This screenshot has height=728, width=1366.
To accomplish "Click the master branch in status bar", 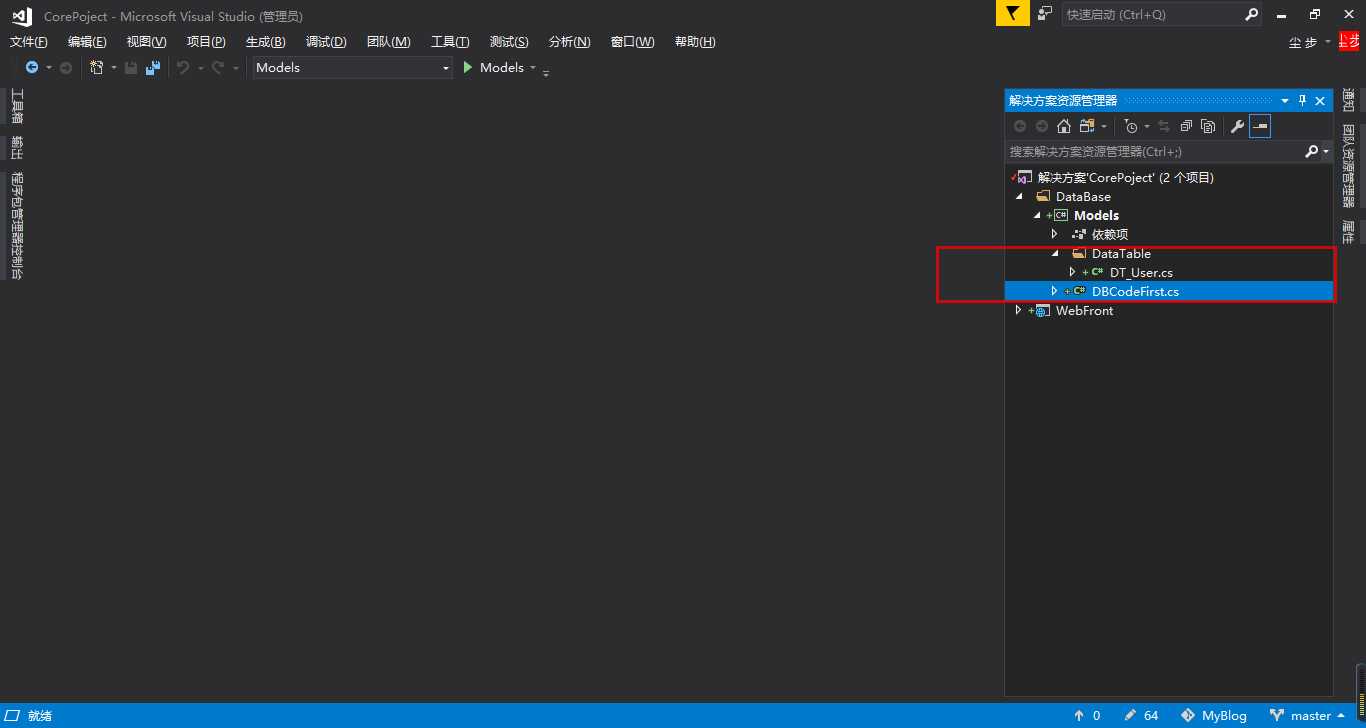I will (1308, 716).
